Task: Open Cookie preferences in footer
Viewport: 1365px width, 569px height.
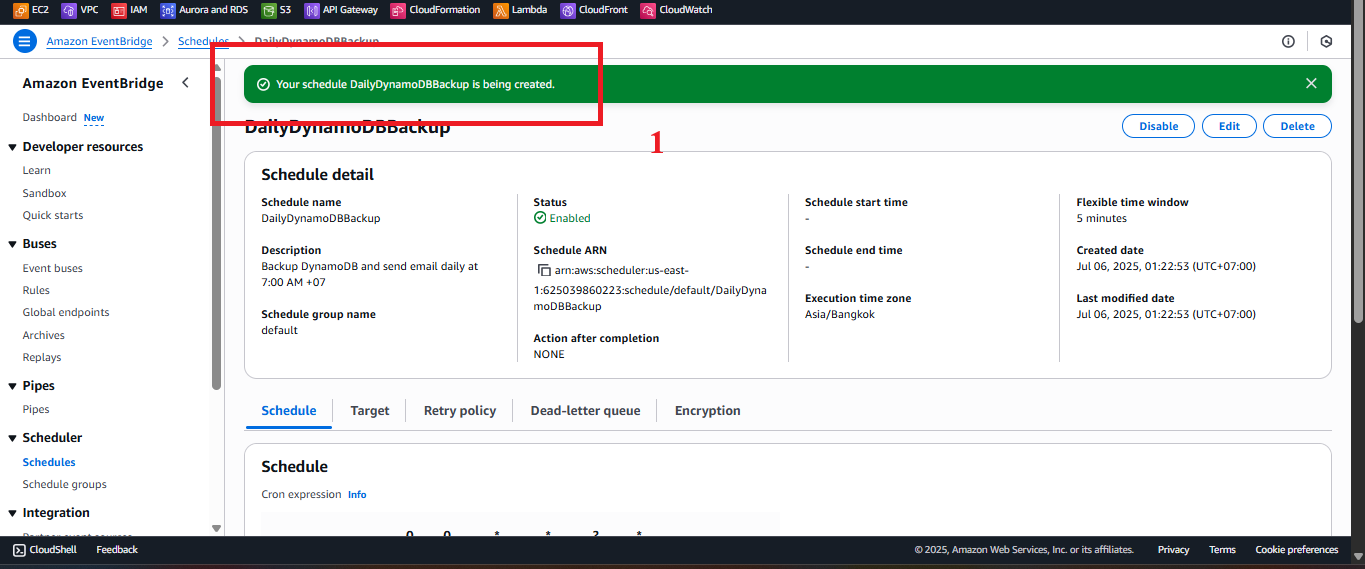Action: click(x=1297, y=549)
